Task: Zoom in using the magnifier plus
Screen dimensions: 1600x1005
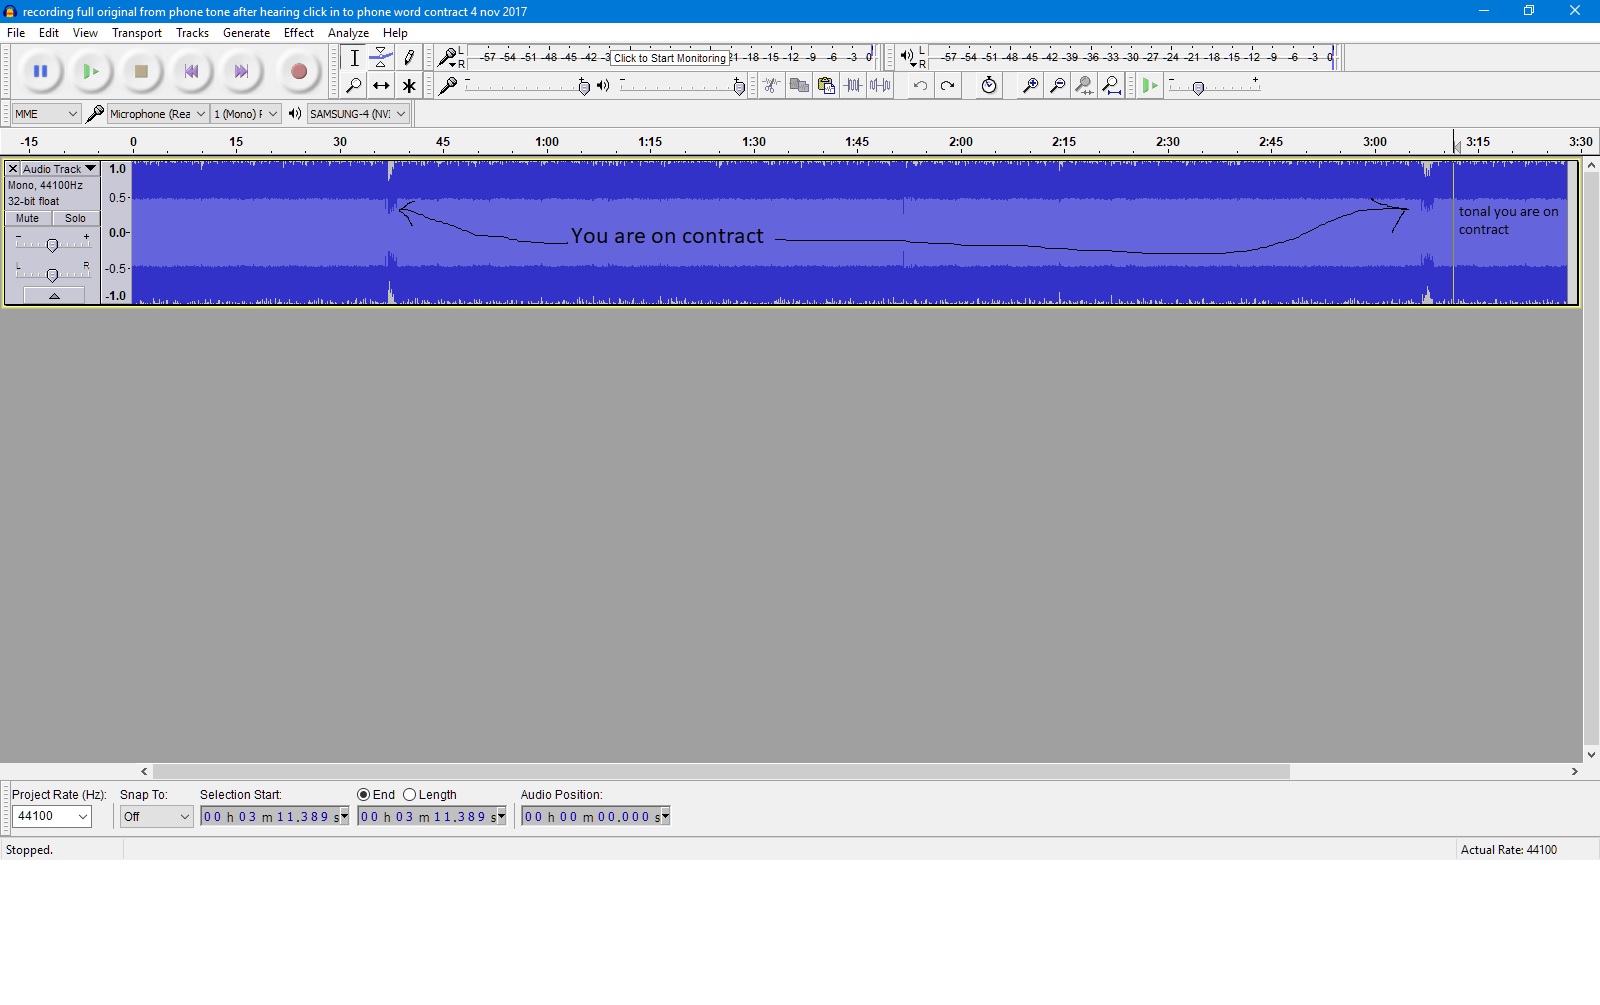Action: [1029, 86]
